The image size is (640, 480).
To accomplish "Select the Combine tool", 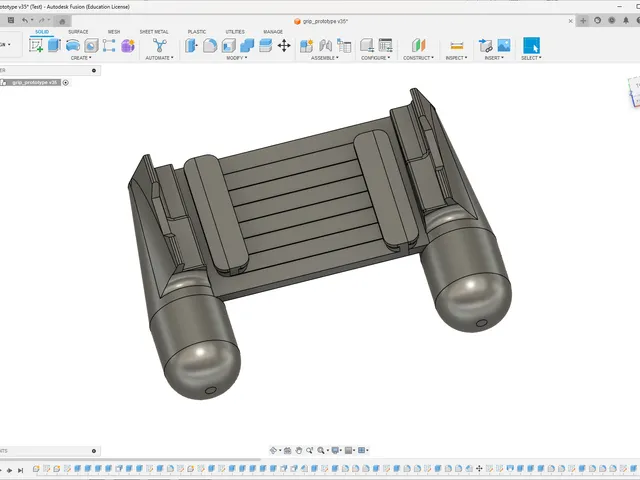I will click(247, 45).
